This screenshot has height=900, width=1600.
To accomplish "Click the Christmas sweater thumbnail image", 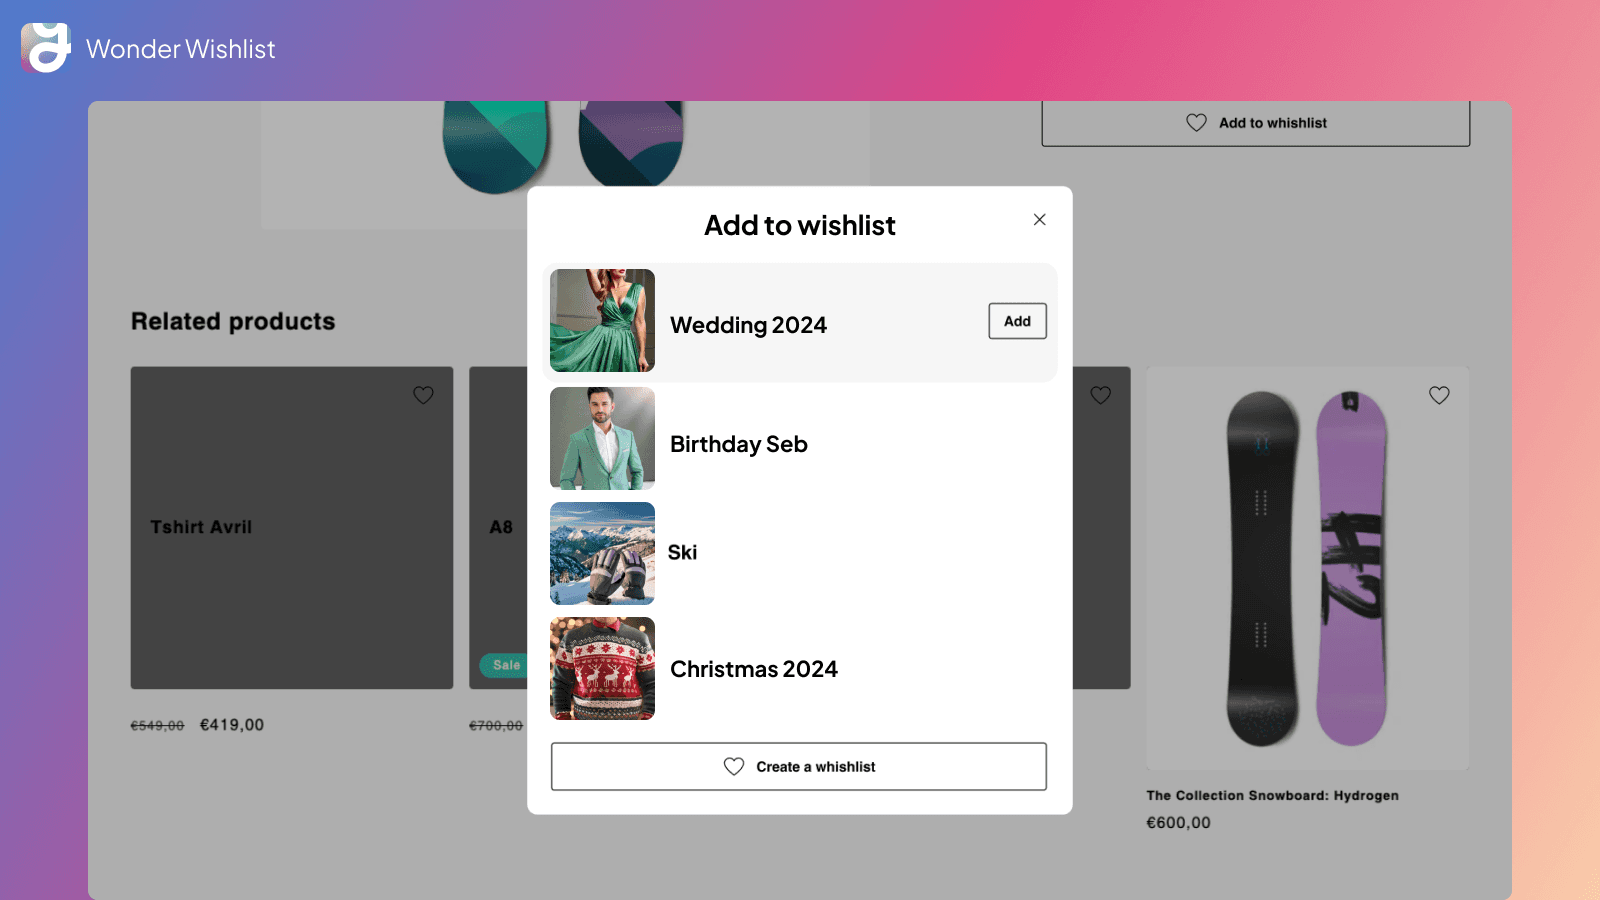I will click(602, 668).
